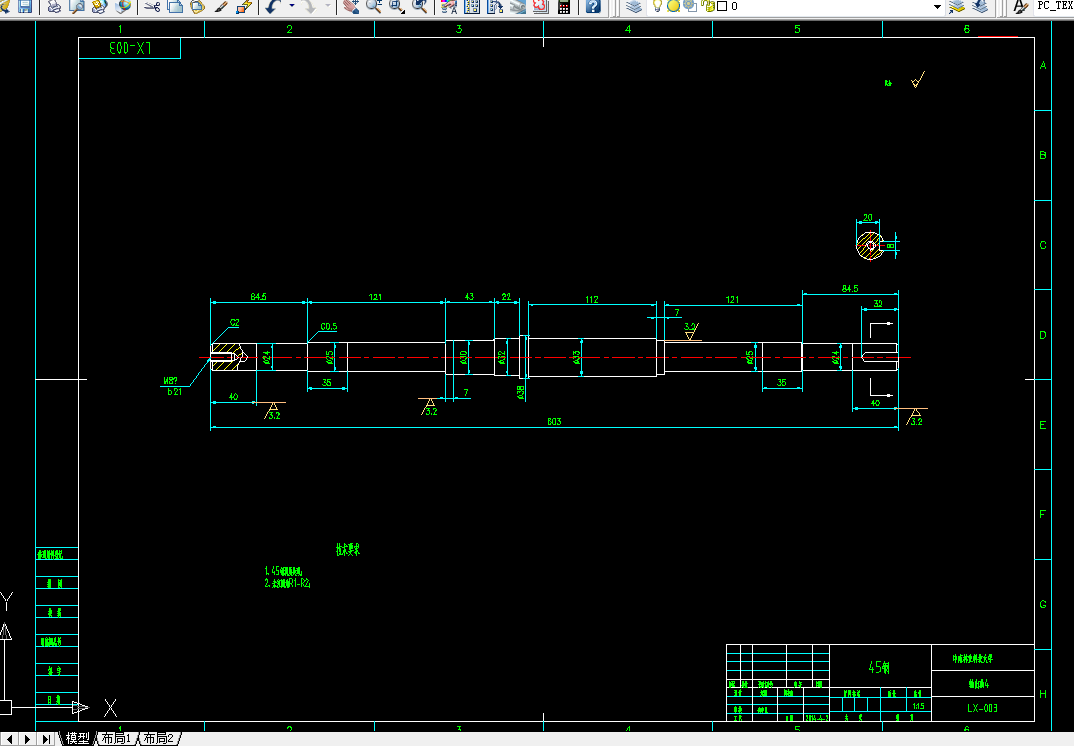The width and height of the screenshot is (1074, 746).
Task: Open the Markup Set Manager icon
Action: (x=540, y=6)
